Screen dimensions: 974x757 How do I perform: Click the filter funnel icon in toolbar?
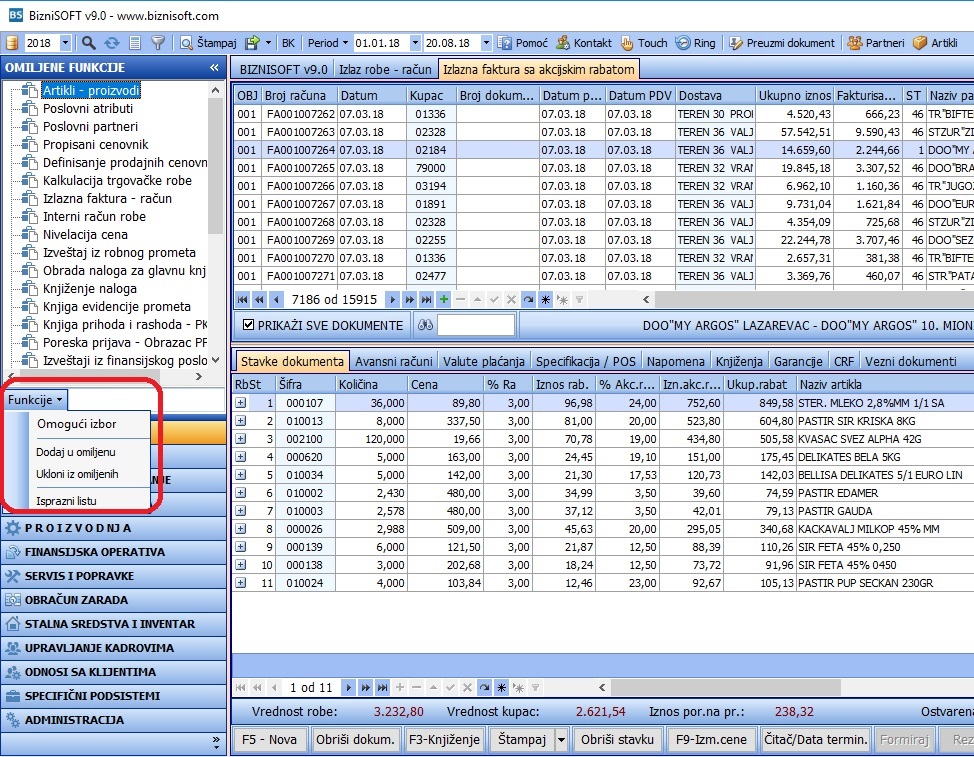(x=158, y=43)
